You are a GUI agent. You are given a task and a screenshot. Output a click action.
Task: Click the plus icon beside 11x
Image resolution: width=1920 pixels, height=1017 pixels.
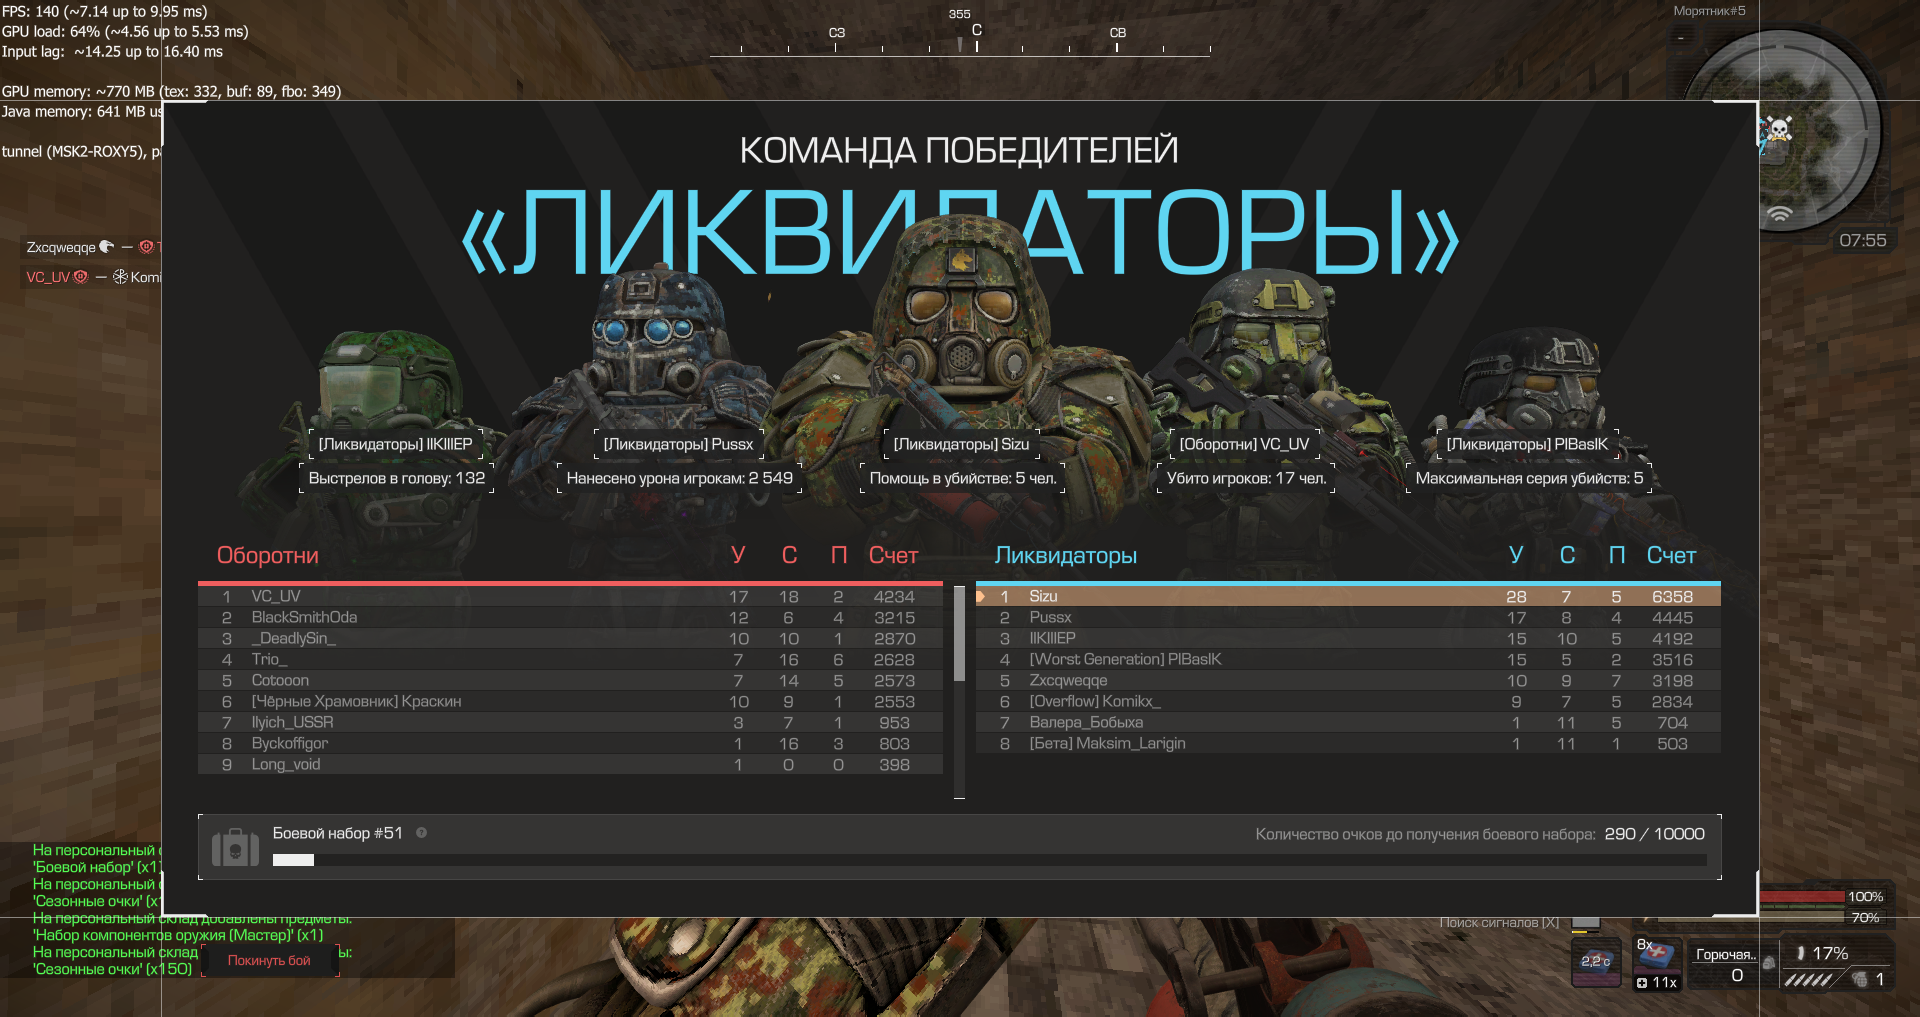tap(1642, 983)
